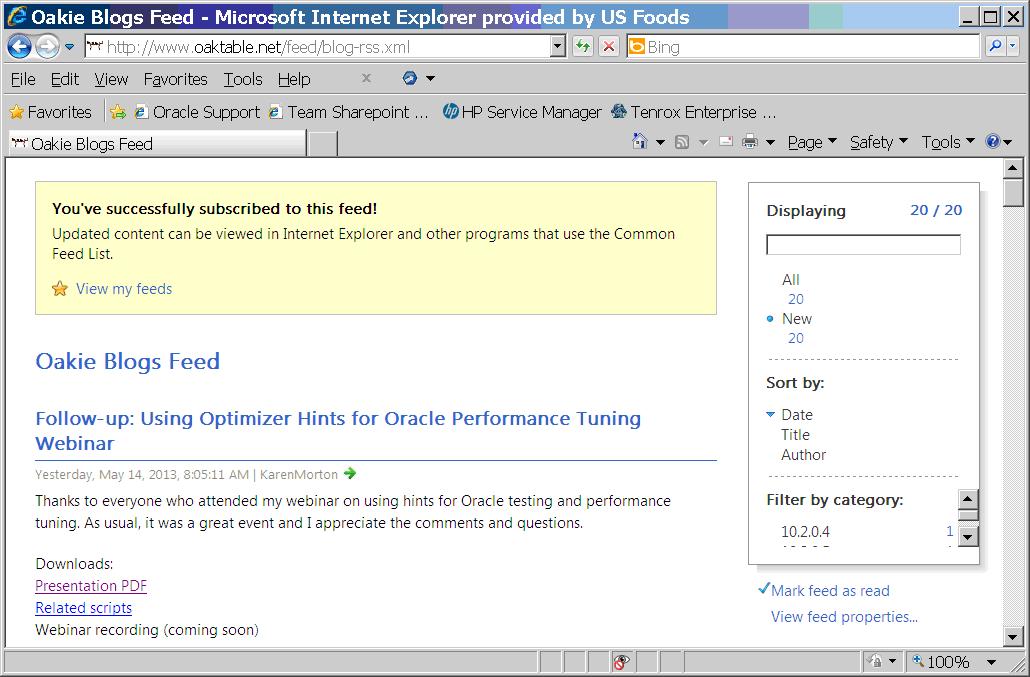1030x677 pixels.
Task: Click the Read Mail icon
Action: tap(726, 142)
